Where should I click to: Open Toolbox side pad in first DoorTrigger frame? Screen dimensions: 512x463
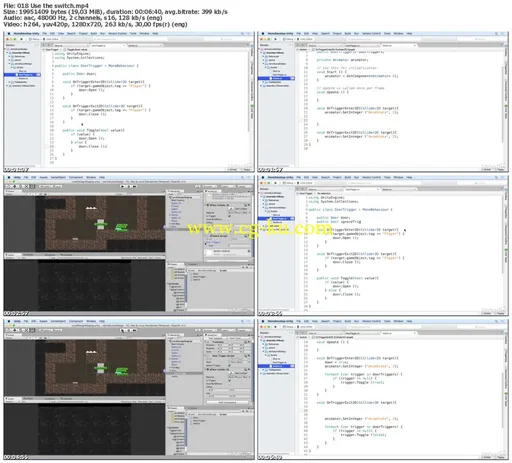pyautogui.click(x=252, y=52)
